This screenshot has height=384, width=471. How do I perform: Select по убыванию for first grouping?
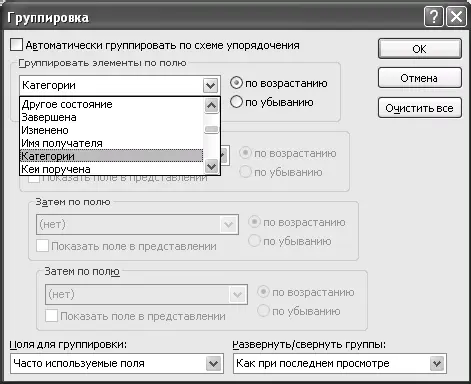(236, 102)
